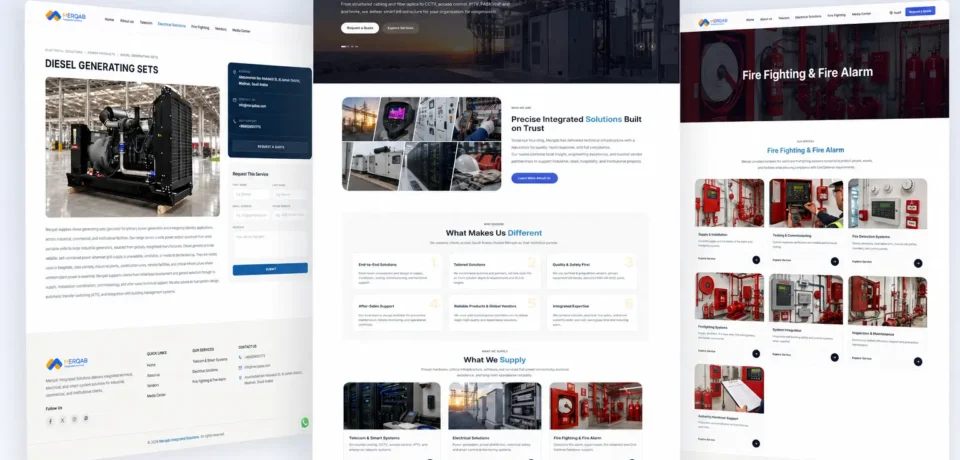Click Email Address input field
The height and width of the screenshot is (460, 960).
(251, 214)
